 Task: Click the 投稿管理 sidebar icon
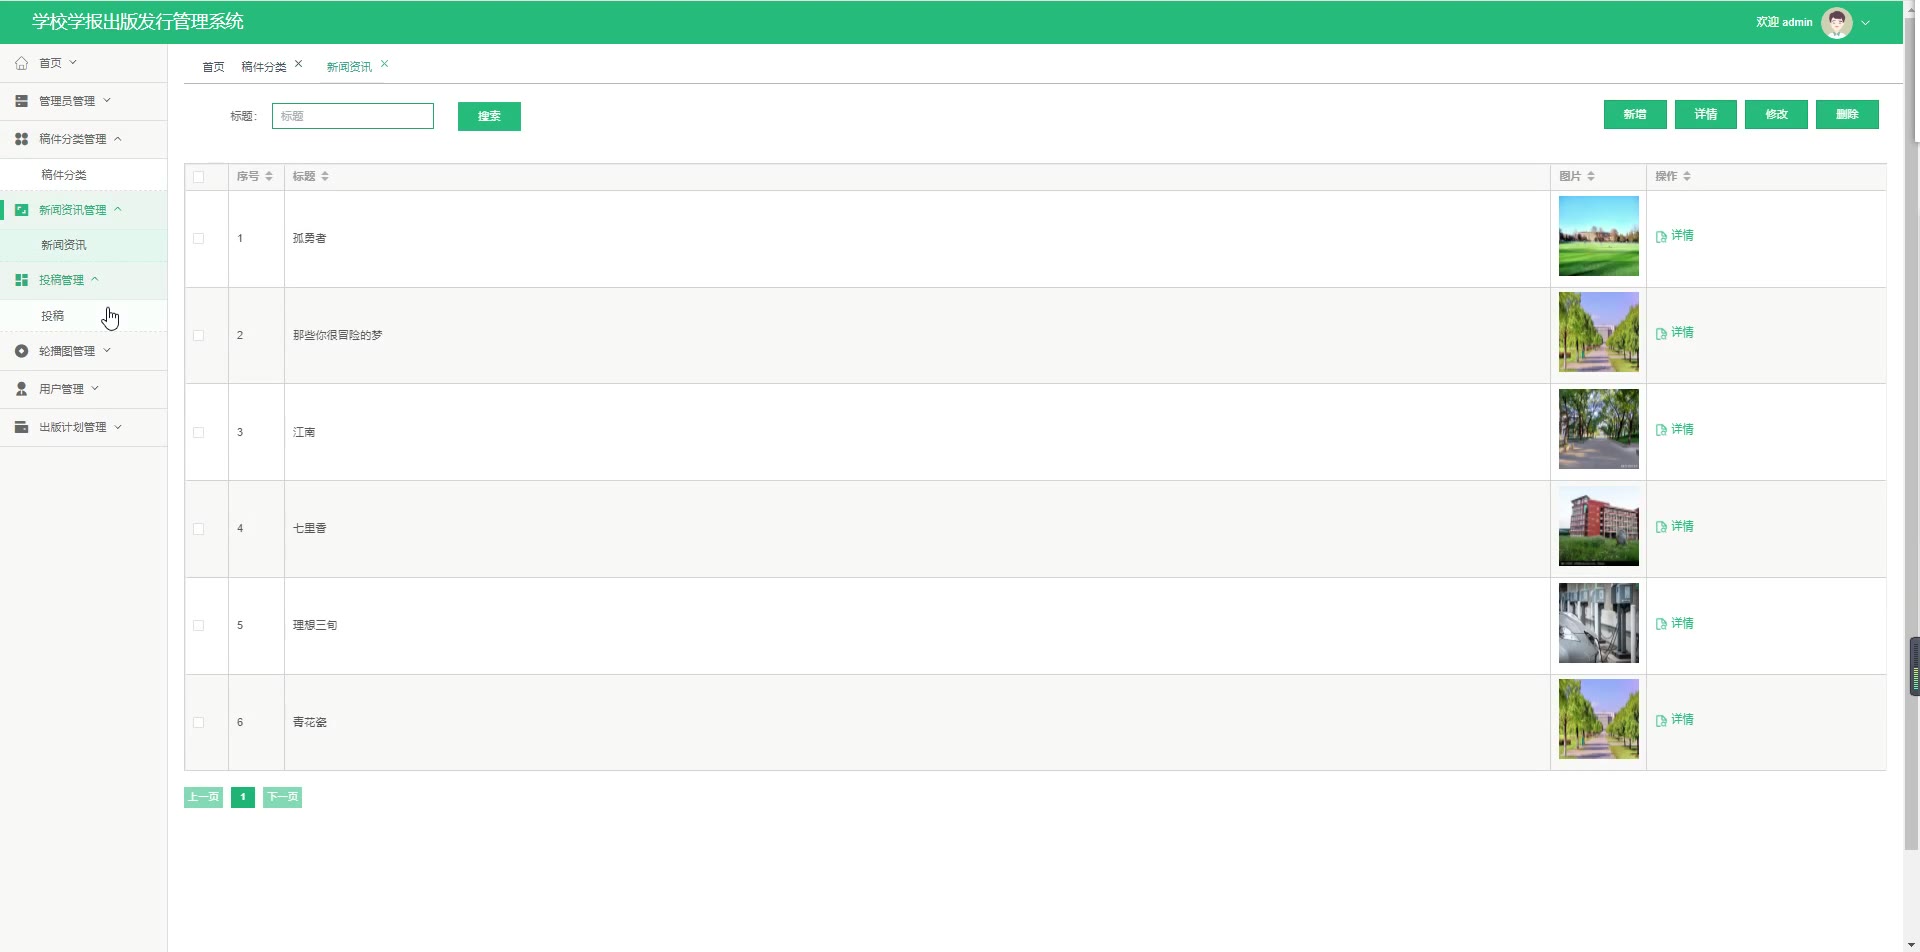point(21,280)
